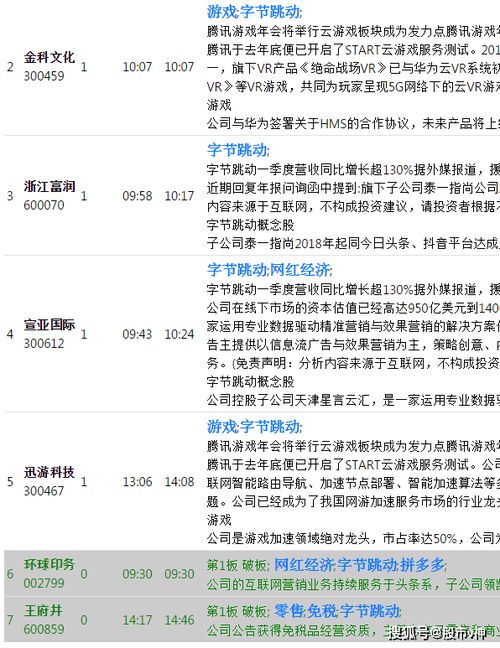Click time 14:08 in 迅游科技 row
Image resolution: width=500 pixels, height=648 pixels.
click(179, 482)
